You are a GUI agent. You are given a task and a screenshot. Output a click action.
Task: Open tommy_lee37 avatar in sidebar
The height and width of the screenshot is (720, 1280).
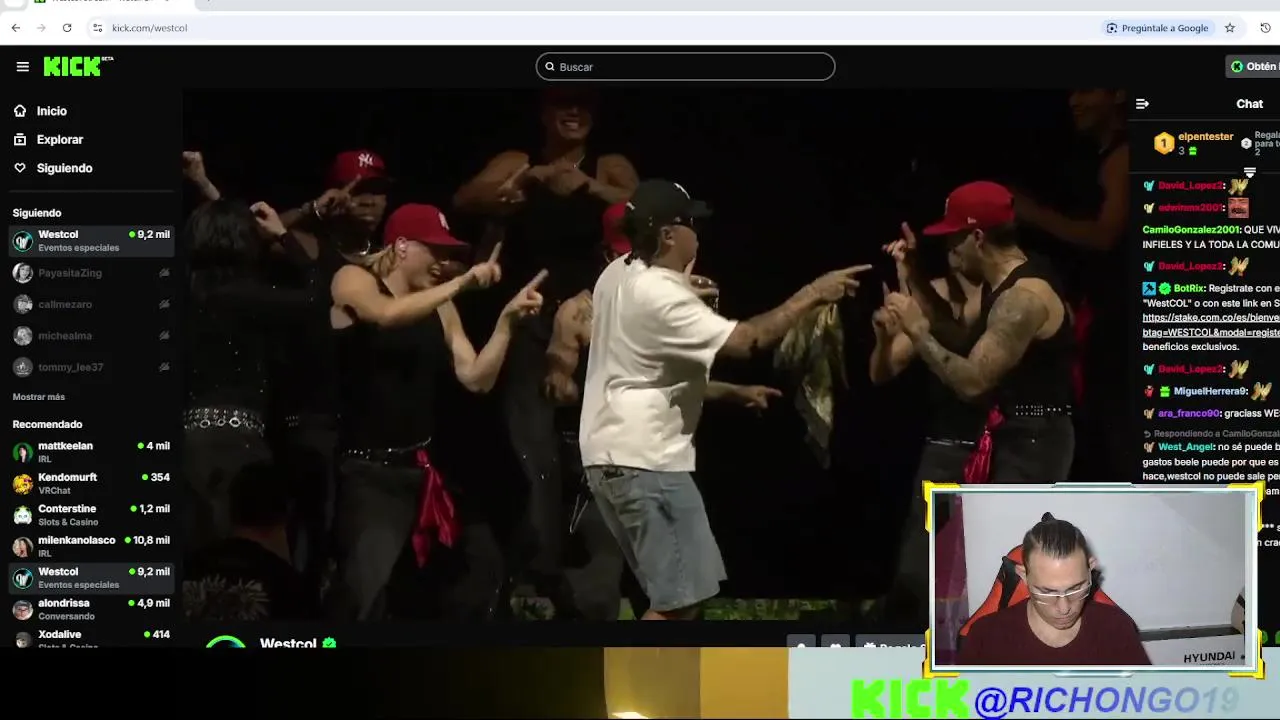[x=22, y=368]
